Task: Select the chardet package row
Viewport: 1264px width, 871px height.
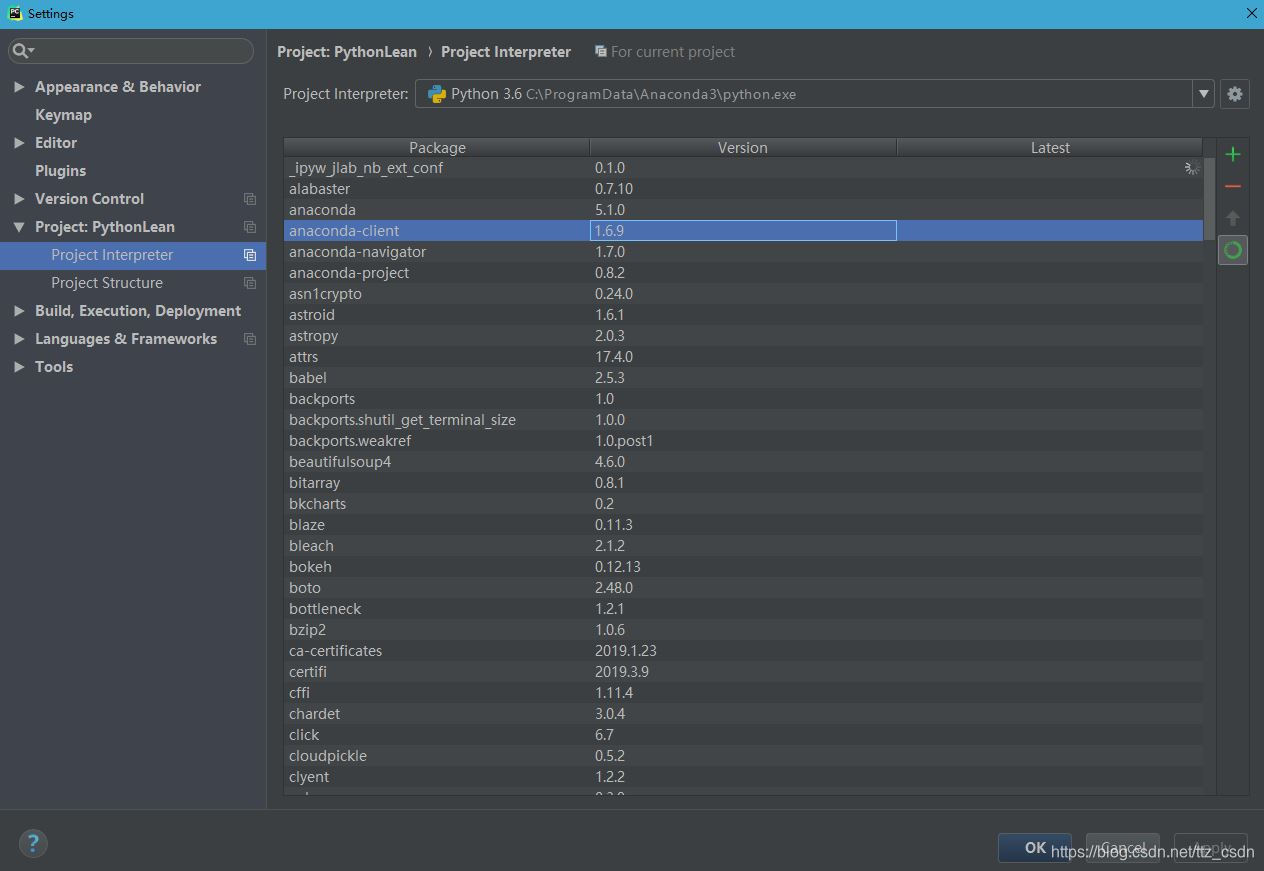Action: click(743, 714)
